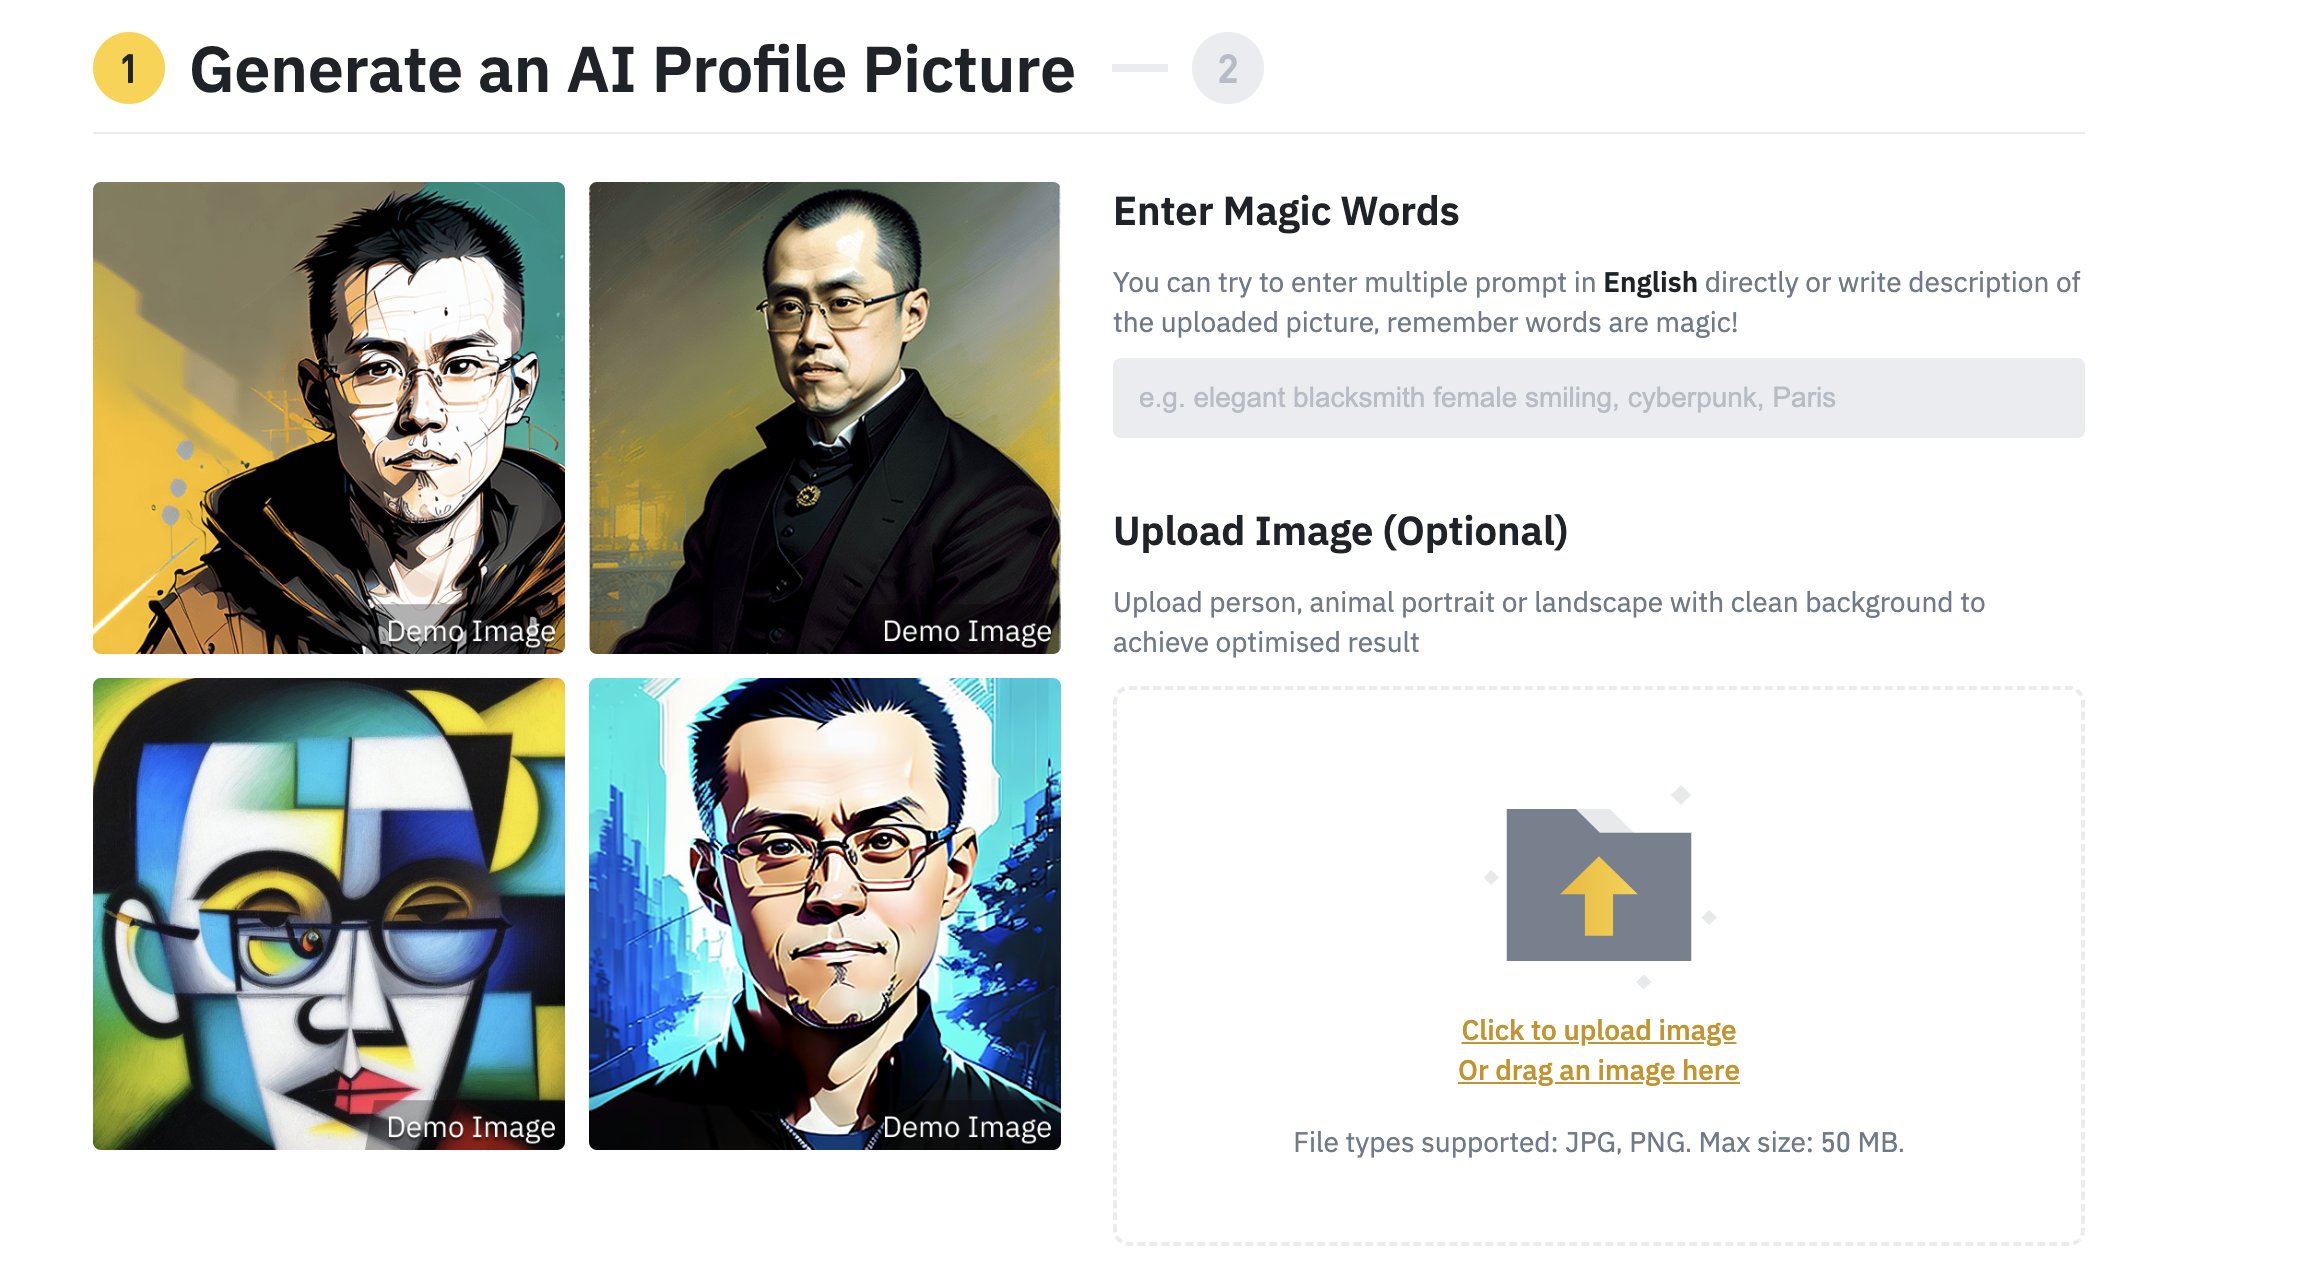Click the bold 'English' word in the description
2314x1270 pixels.
click(1650, 282)
